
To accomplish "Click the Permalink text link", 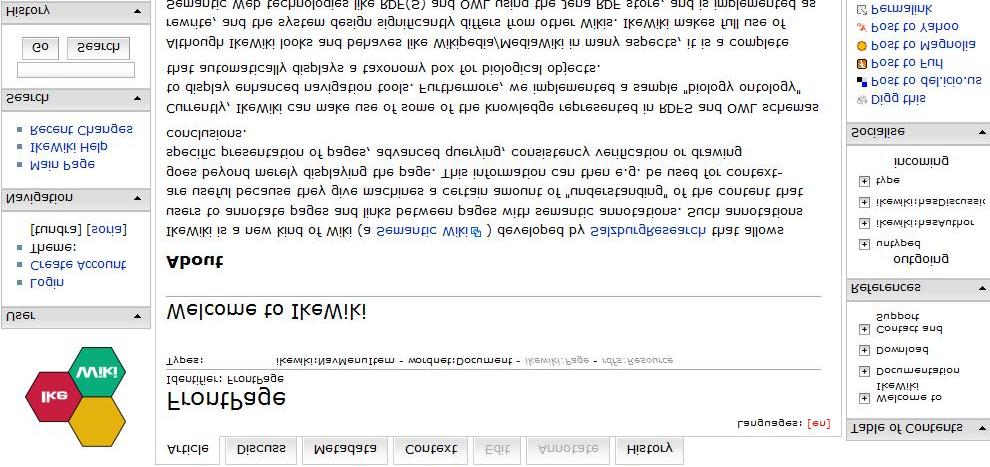I will pyautogui.click(x=902, y=9).
